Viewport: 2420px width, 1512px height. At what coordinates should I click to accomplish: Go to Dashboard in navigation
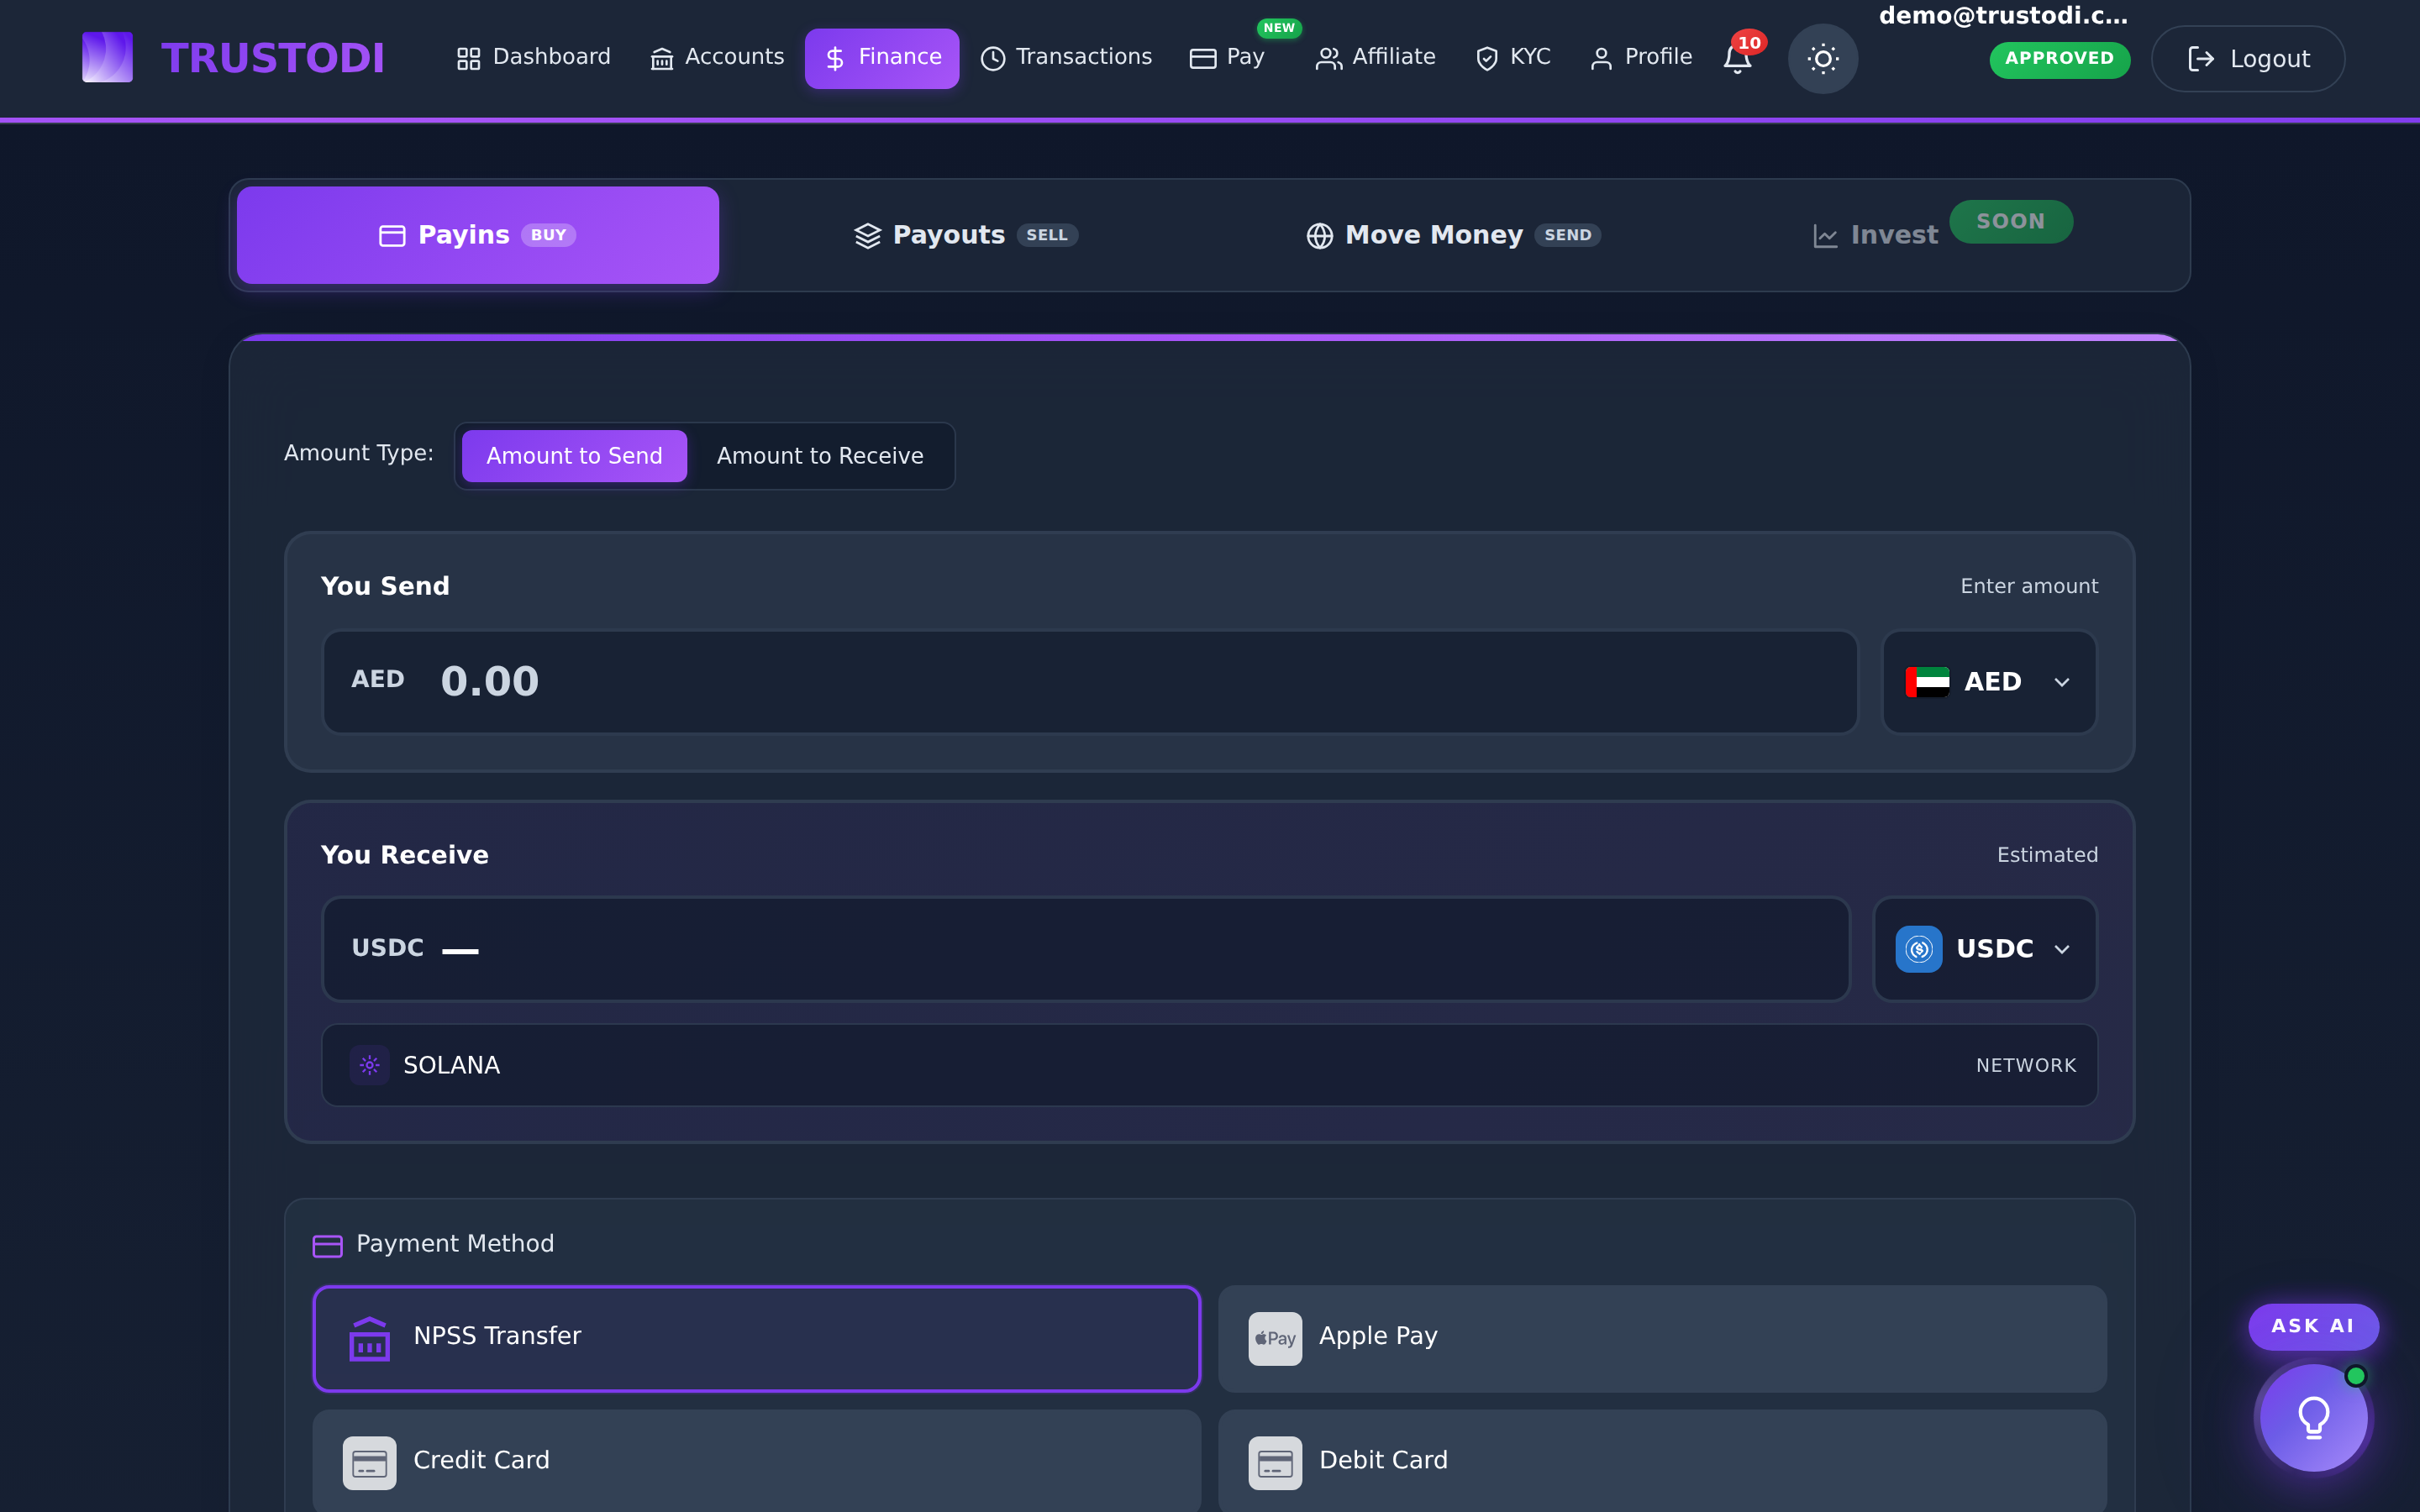(x=533, y=58)
